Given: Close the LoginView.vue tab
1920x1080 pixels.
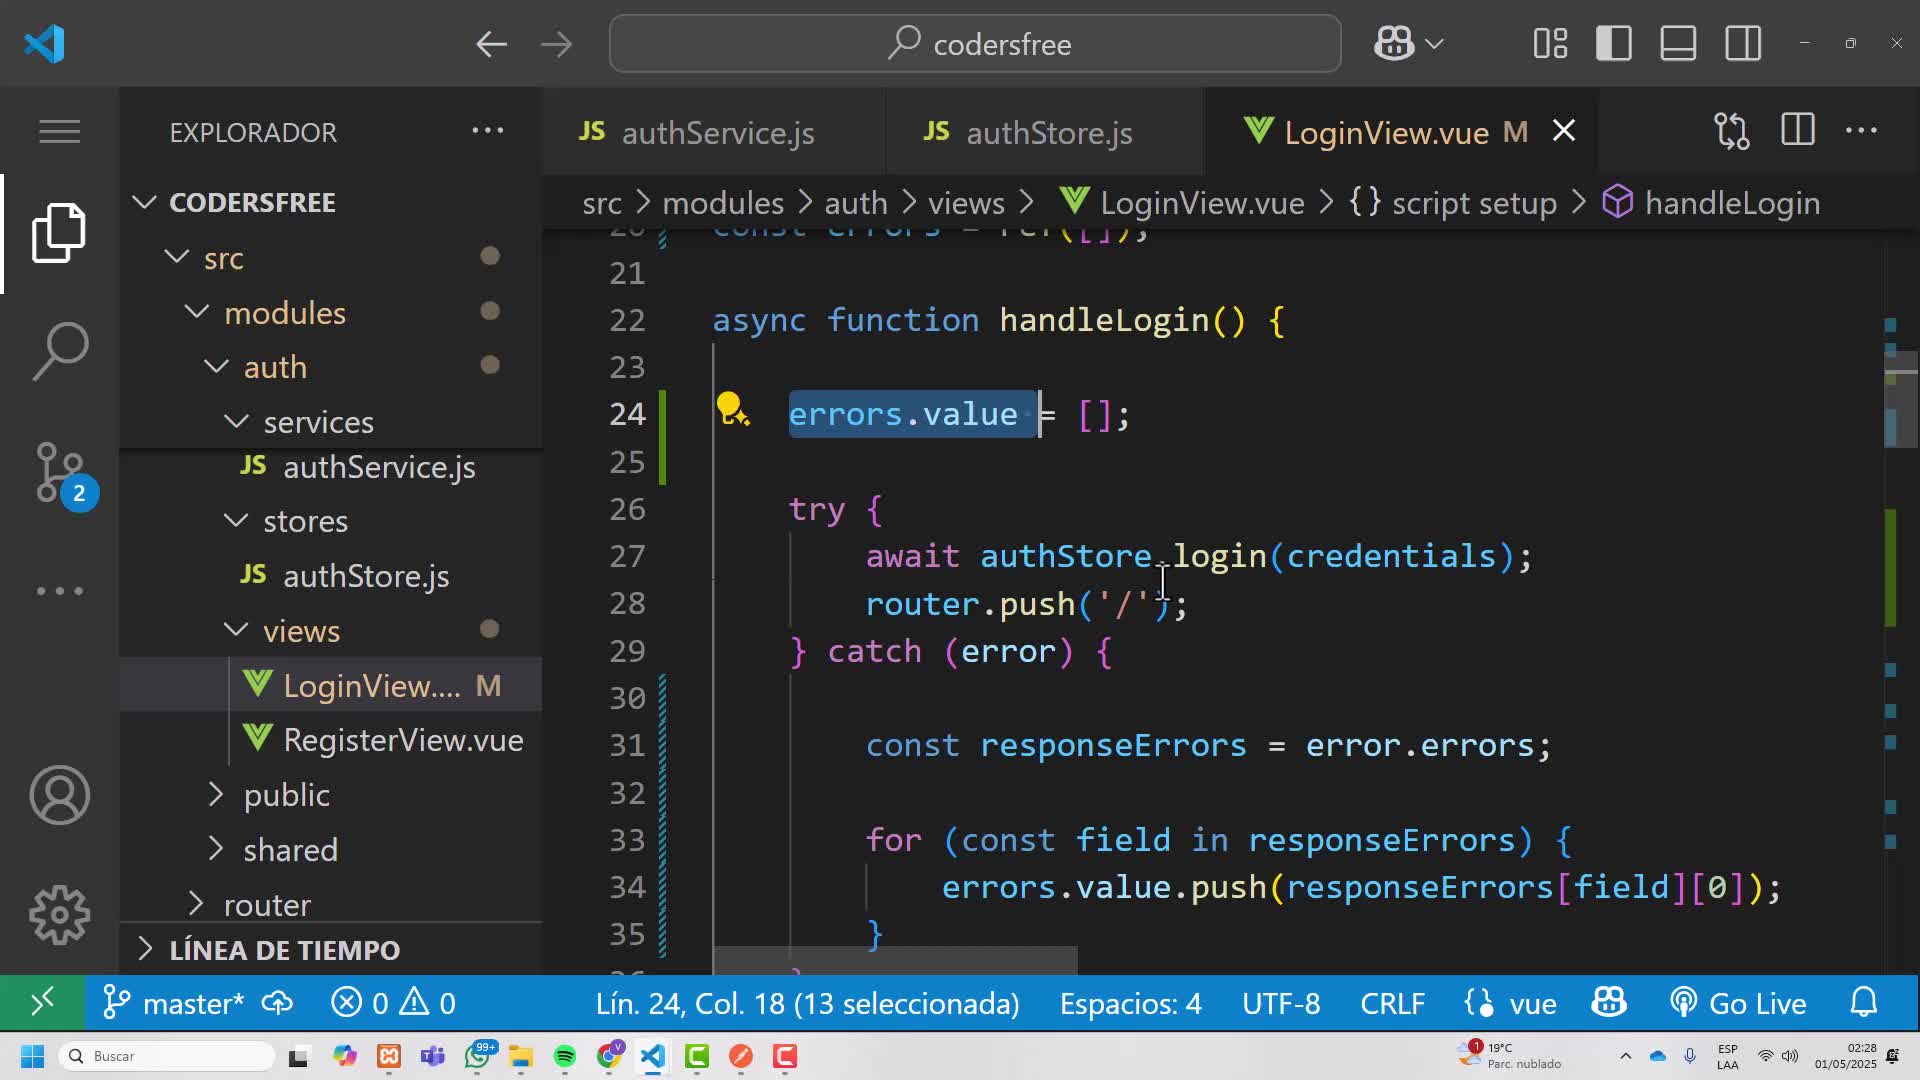Looking at the screenshot, I should (x=1564, y=131).
